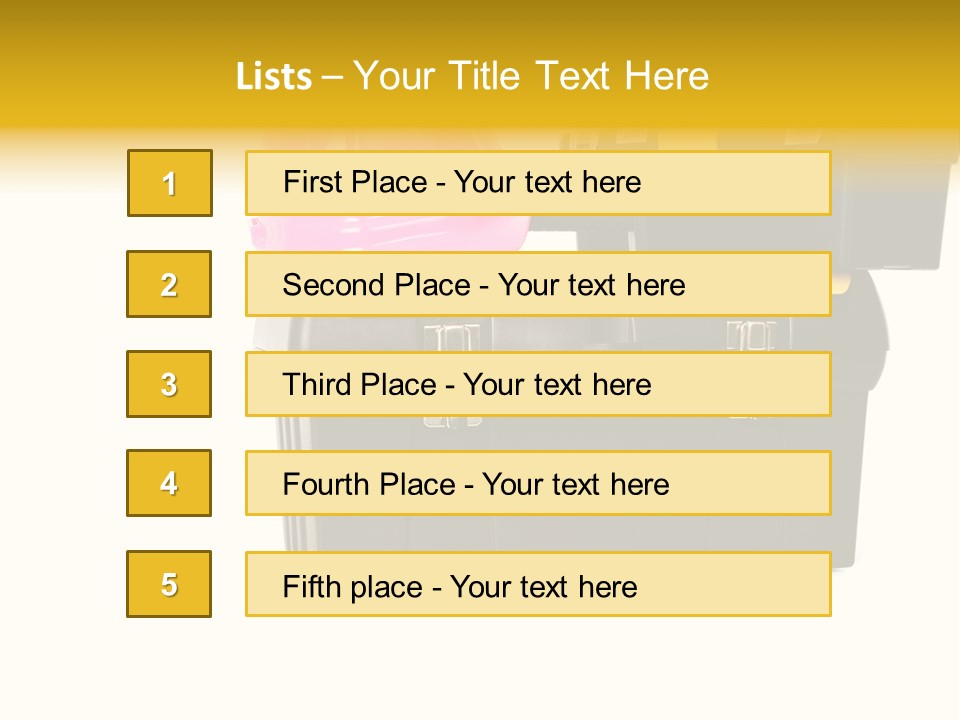Click the word Fifth in list bar
Screen dimensions: 960x720
(x=311, y=586)
